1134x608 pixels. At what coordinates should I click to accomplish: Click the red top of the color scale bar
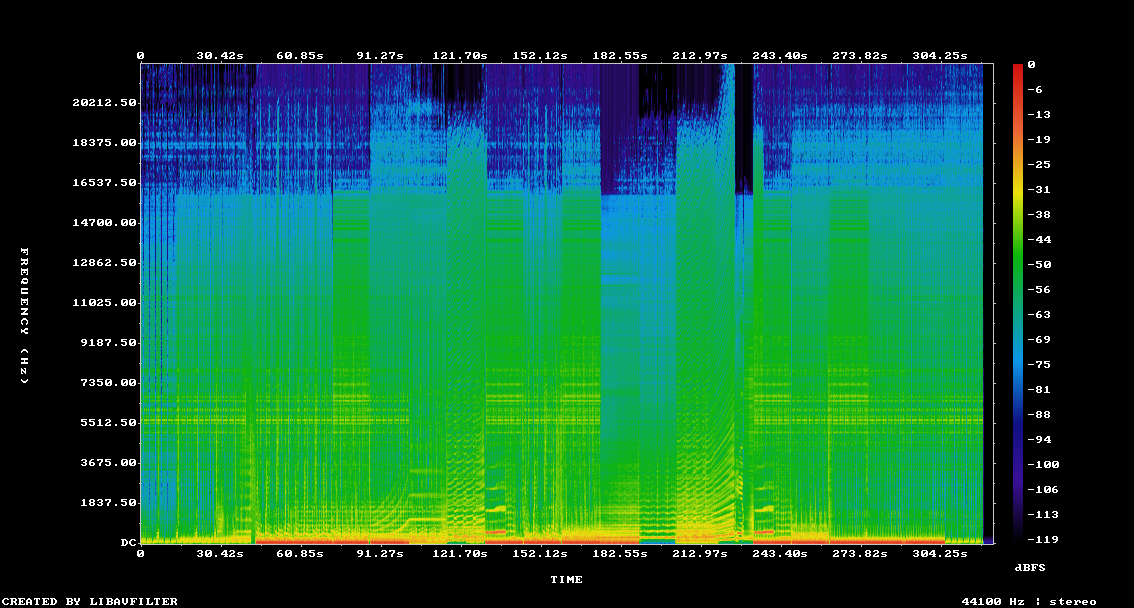point(1018,68)
